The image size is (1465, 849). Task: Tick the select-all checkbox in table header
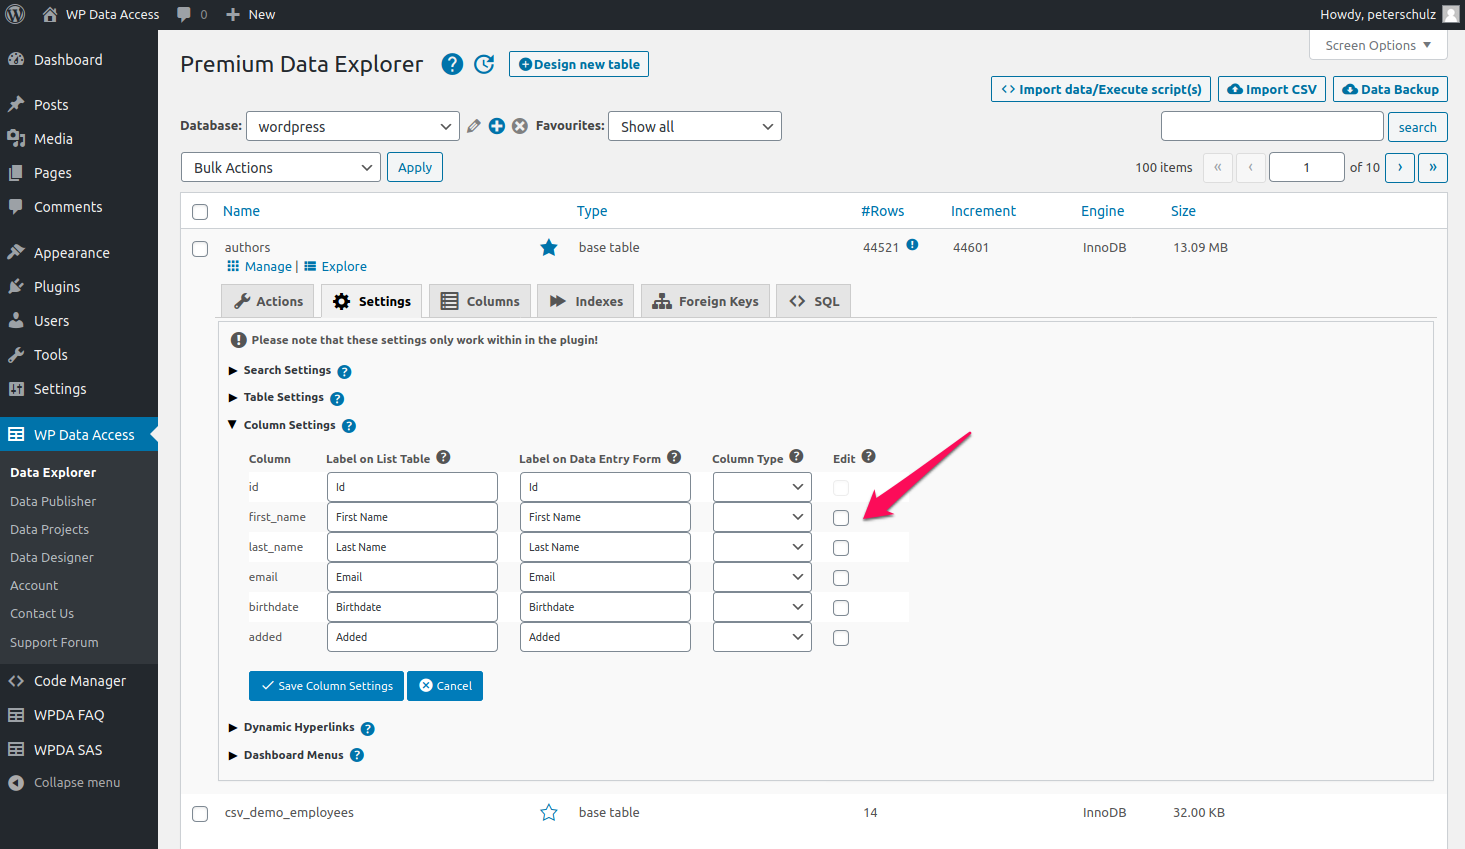pos(200,212)
